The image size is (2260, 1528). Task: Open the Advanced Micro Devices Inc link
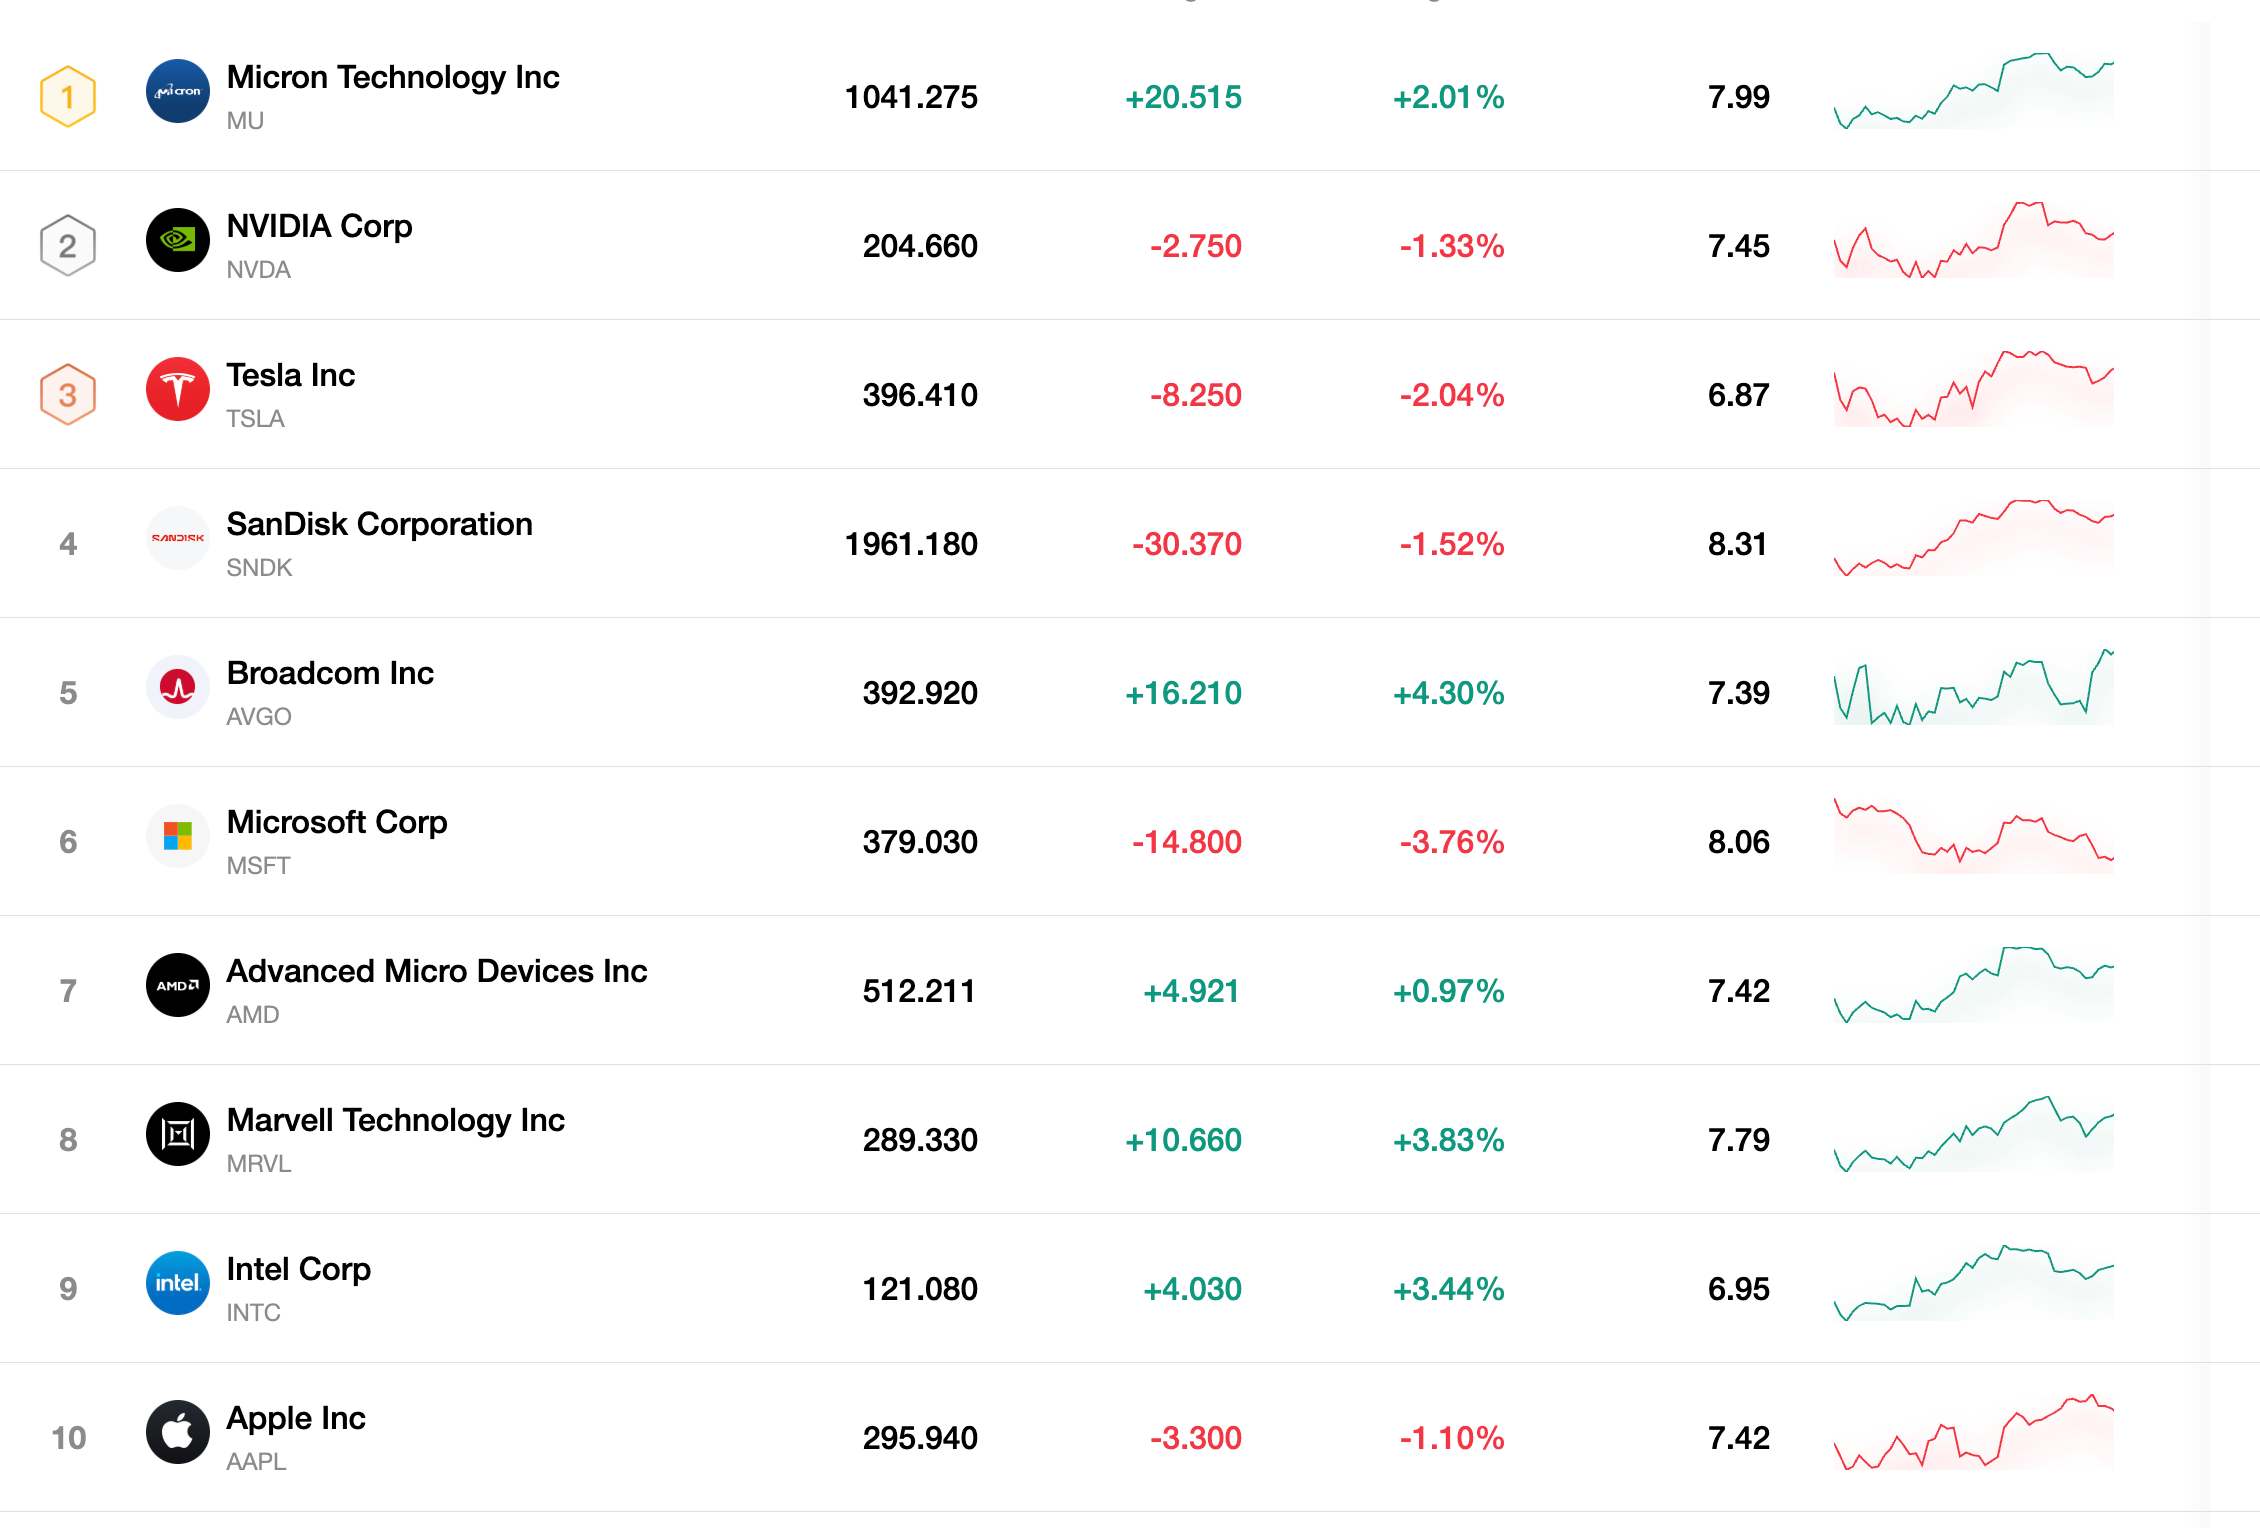[437, 971]
